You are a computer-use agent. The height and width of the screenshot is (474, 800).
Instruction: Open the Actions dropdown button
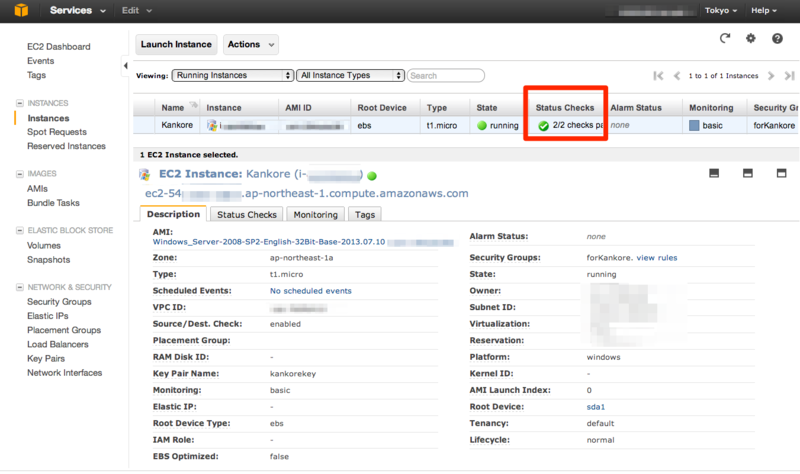pyautogui.click(x=251, y=44)
